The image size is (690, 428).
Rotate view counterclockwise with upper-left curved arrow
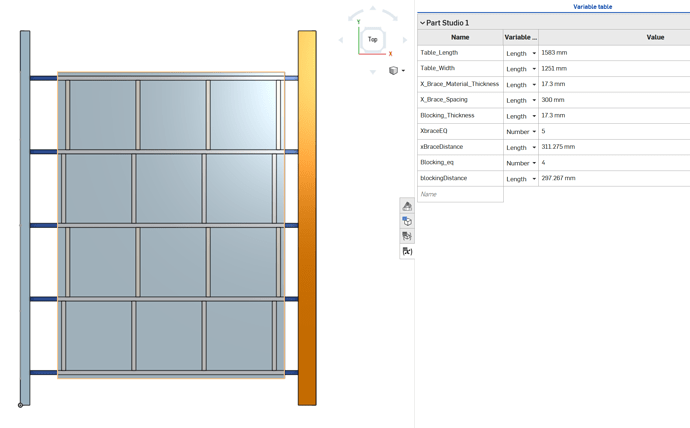[x=356, y=15]
